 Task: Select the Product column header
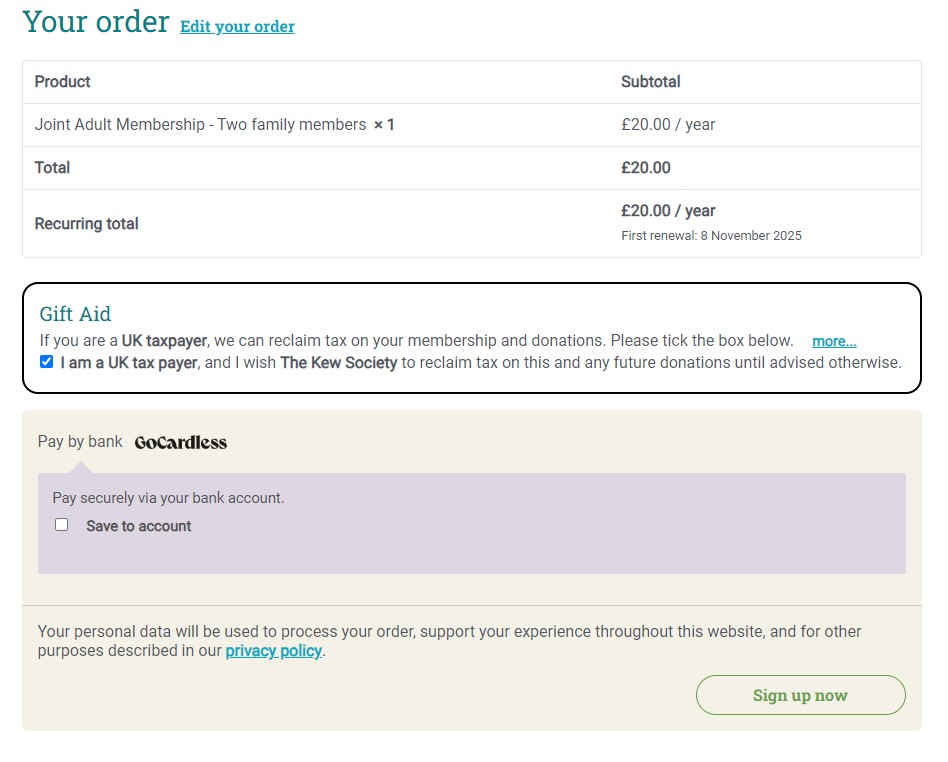click(62, 81)
